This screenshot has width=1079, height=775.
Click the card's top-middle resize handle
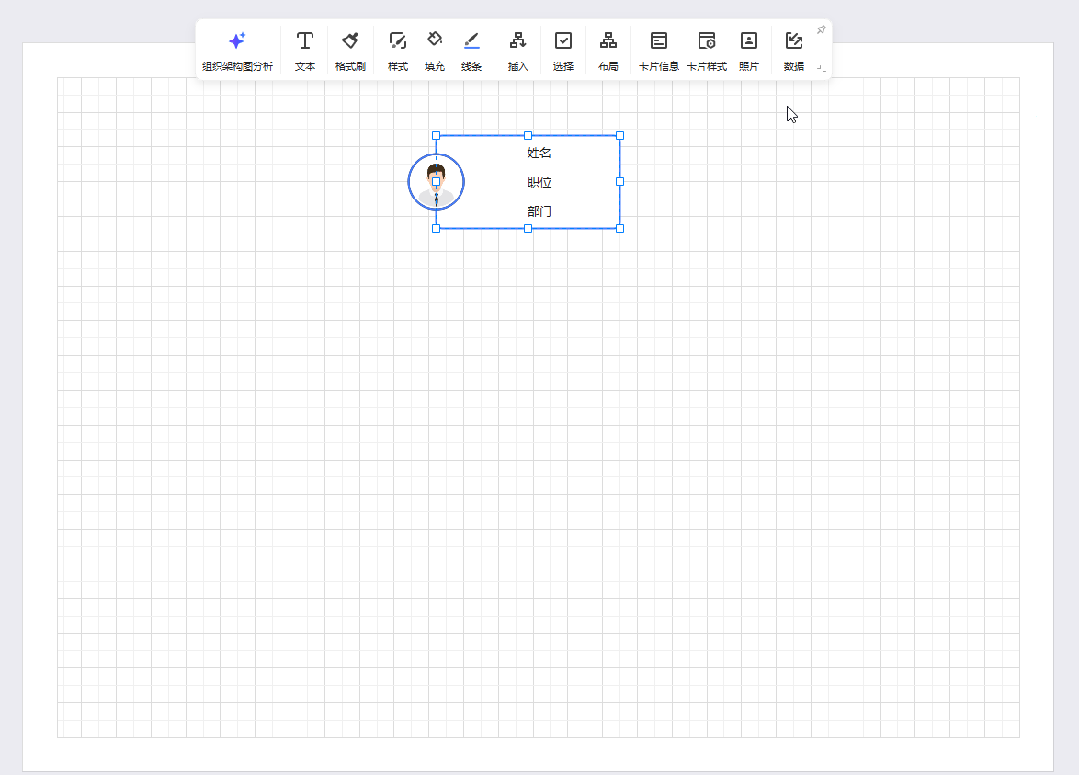(x=528, y=136)
